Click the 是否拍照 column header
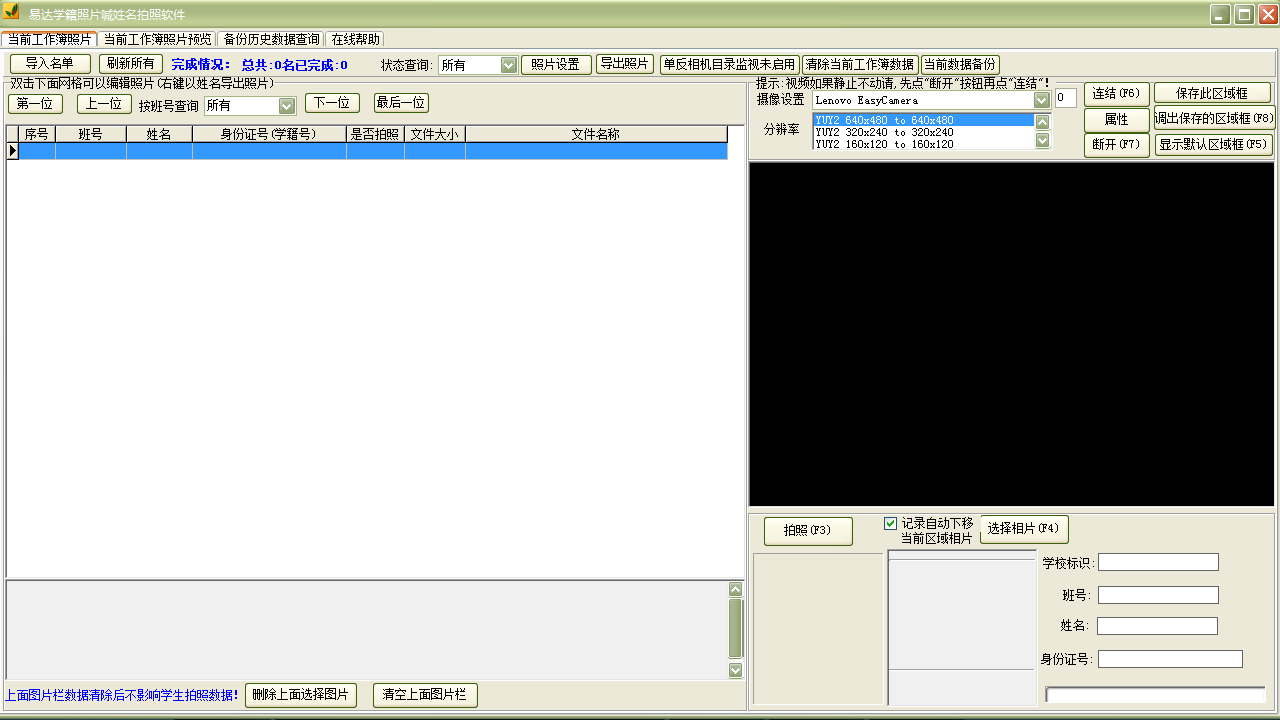Viewport: 1280px width, 720px height. [376, 134]
